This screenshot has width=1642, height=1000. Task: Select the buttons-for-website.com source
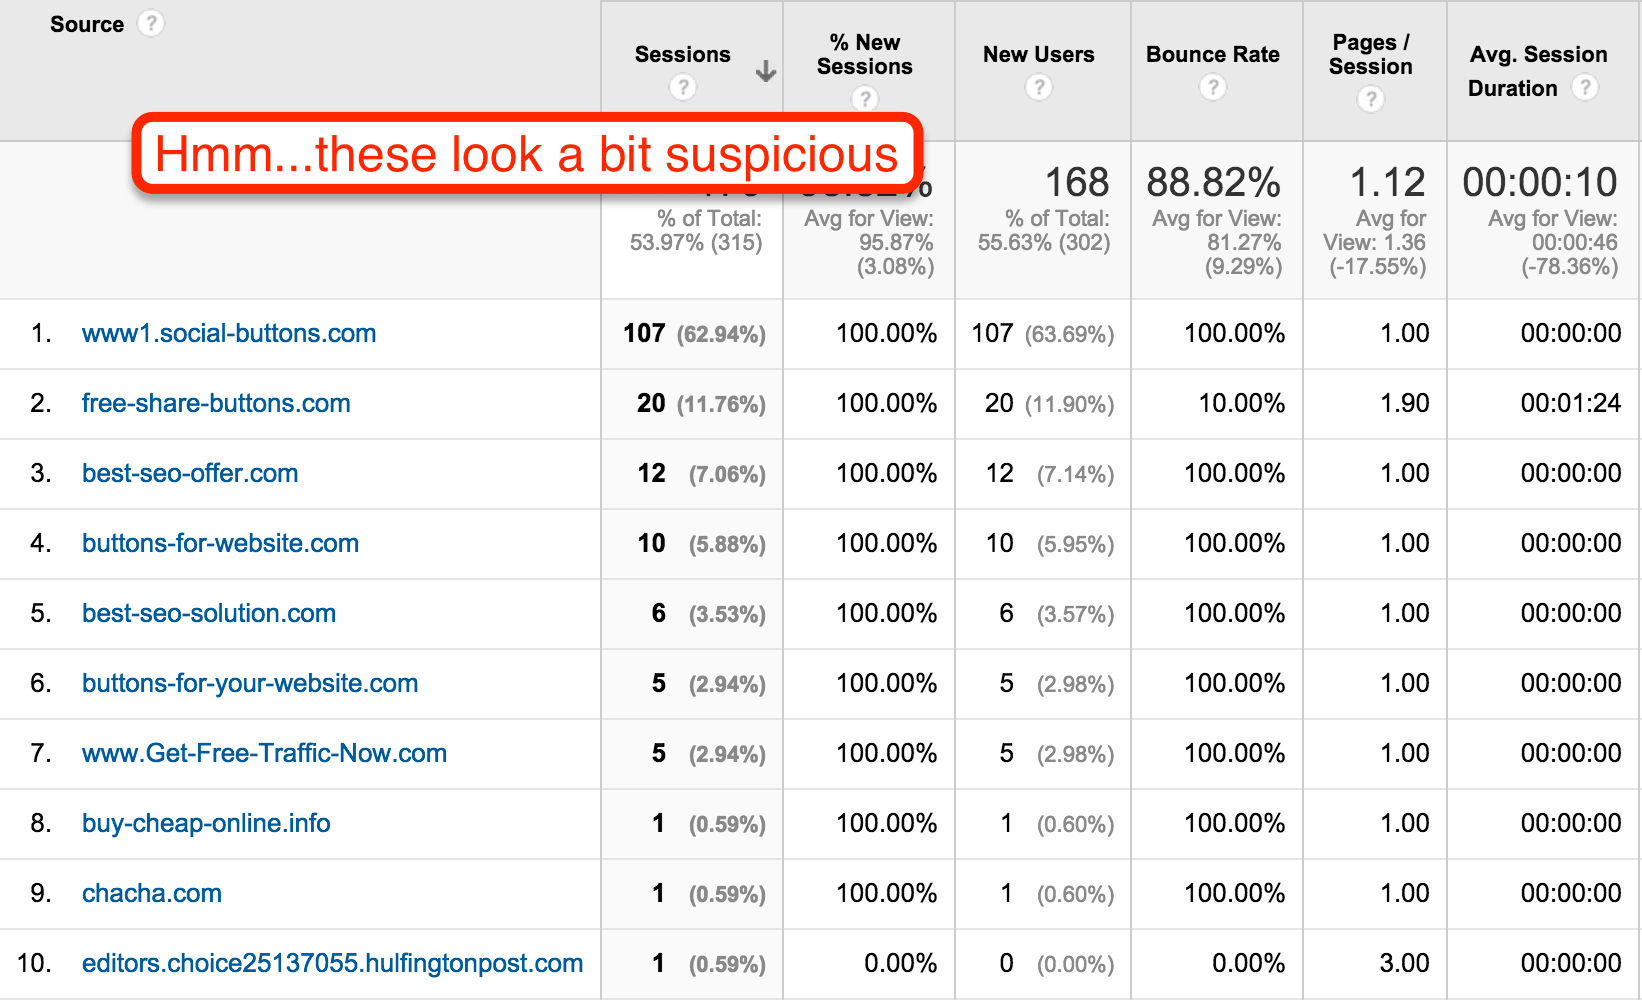point(220,543)
